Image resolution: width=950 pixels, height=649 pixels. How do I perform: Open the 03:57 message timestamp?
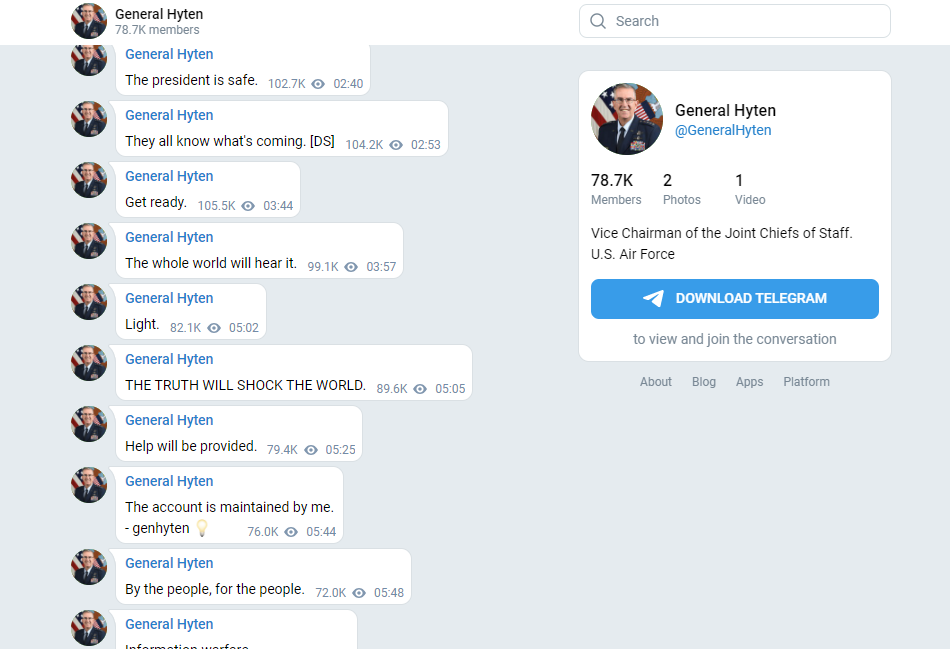pos(381,267)
